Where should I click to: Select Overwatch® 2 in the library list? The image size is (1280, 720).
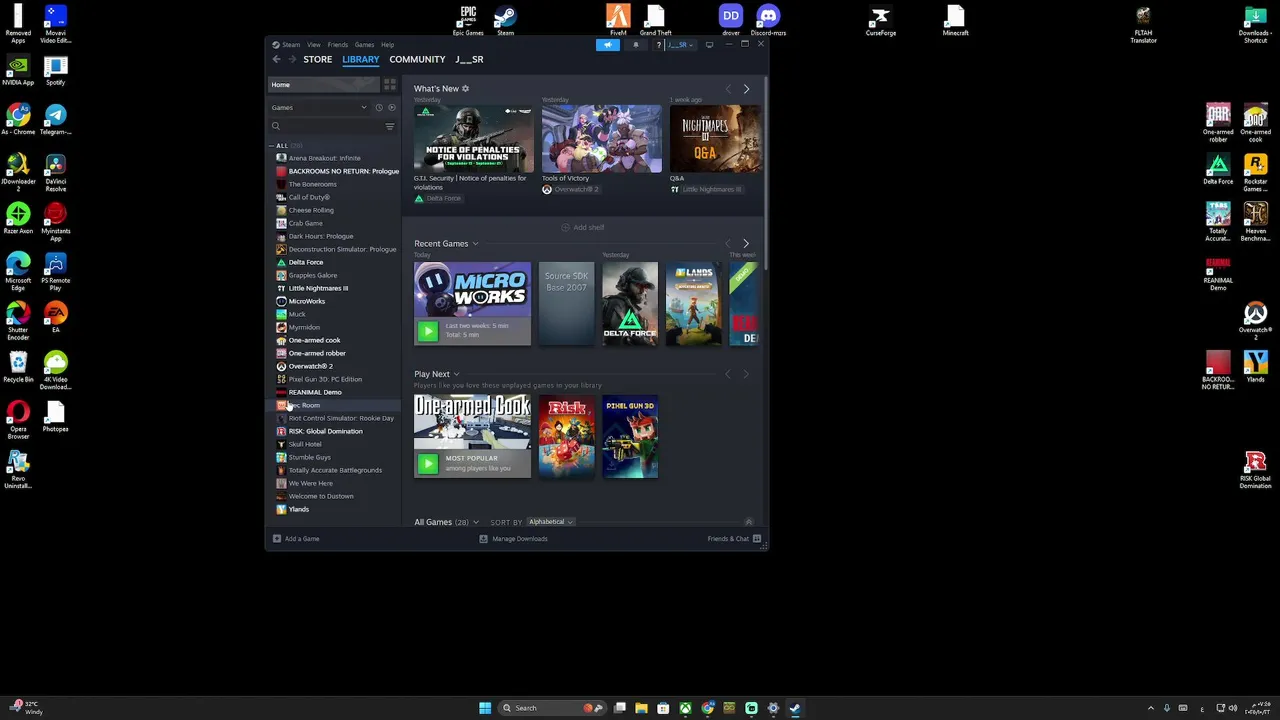click(x=311, y=366)
